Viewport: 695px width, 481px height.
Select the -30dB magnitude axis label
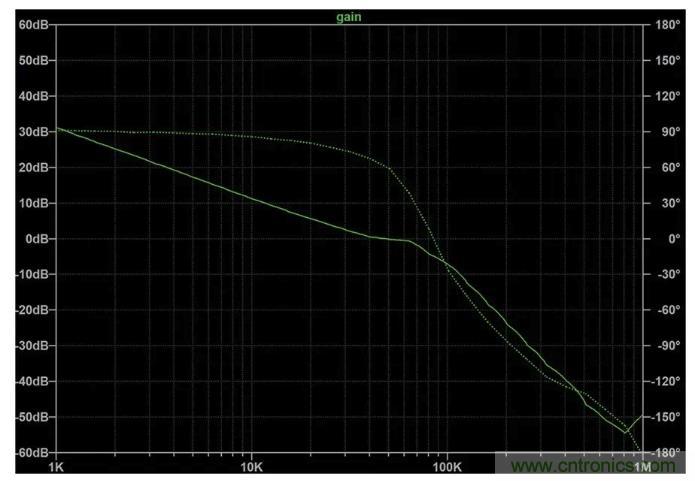(31, 346)
